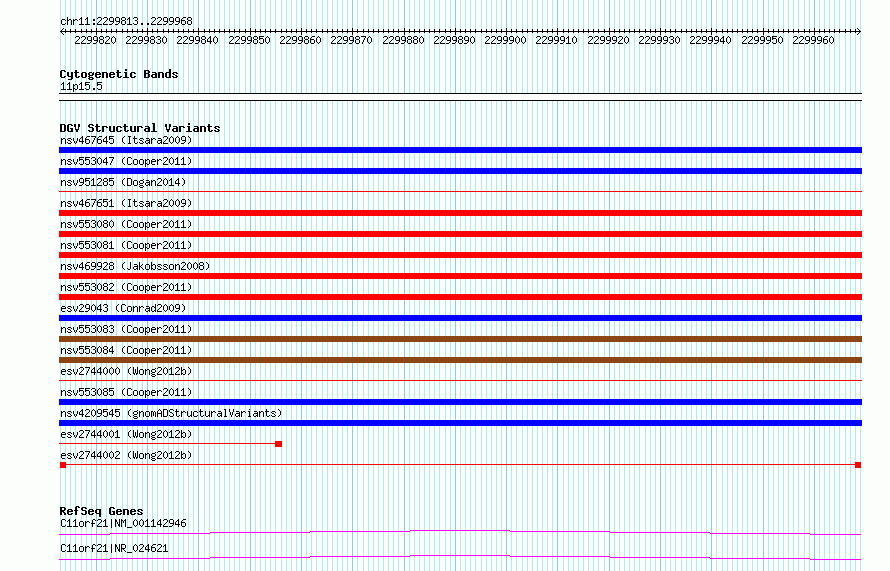
Task: Open gene C11orf21|NM_001142946
Action: [123, 523]
